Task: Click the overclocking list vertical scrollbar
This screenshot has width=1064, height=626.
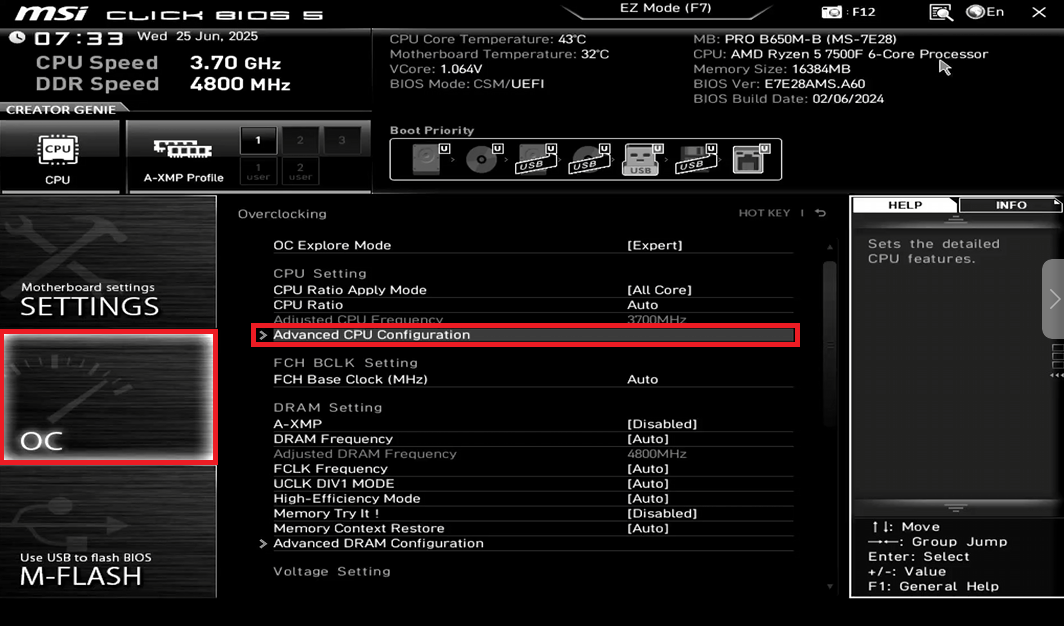Action: coord(829,300)
